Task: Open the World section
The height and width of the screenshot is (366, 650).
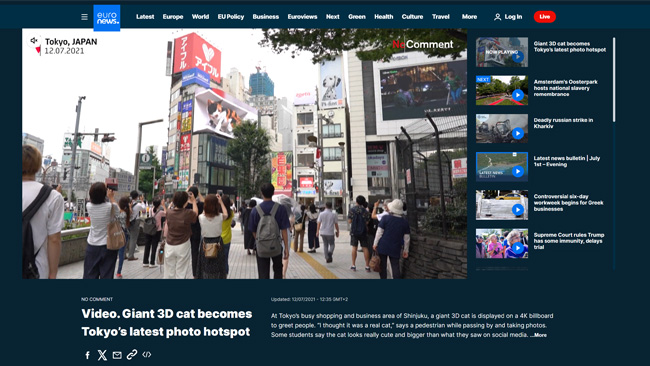Action: pos(200,17)
